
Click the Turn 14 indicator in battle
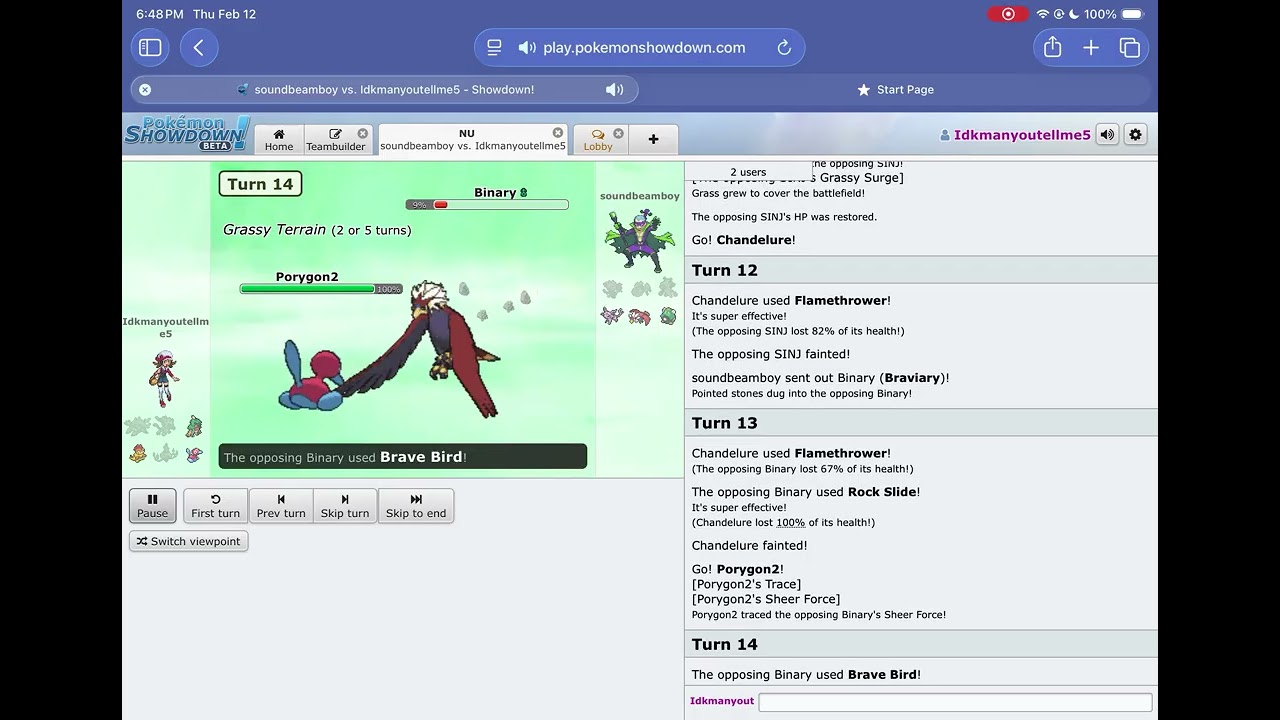pos(260,184)
